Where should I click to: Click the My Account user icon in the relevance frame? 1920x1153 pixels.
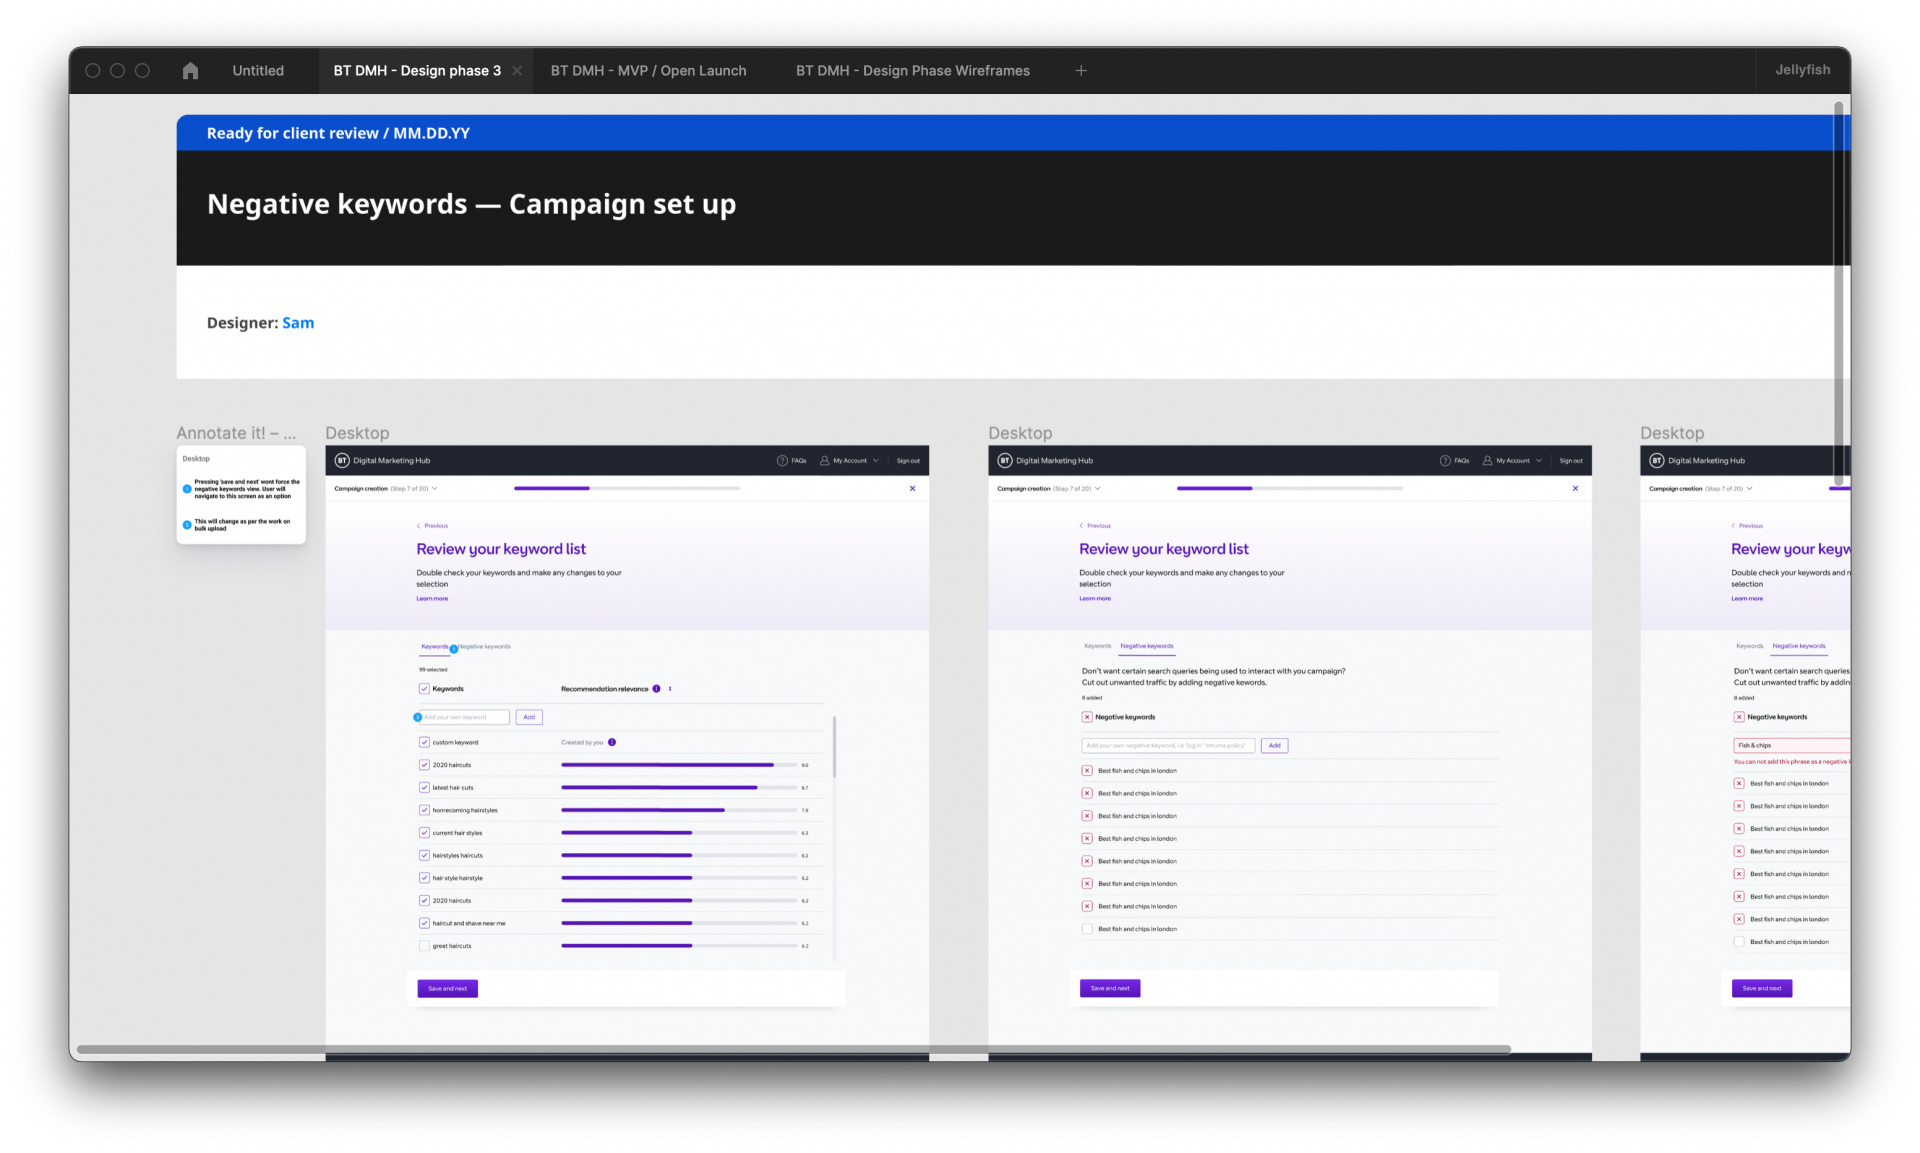point(825,461)
